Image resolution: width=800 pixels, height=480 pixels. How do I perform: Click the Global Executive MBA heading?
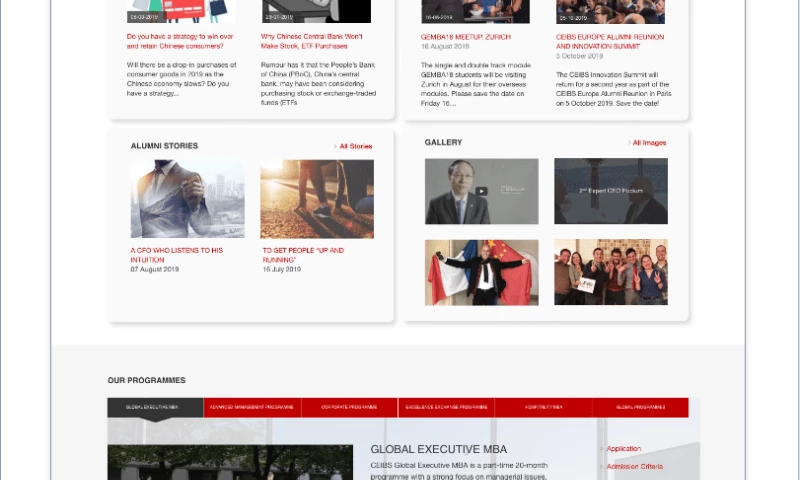pos(438,449)
